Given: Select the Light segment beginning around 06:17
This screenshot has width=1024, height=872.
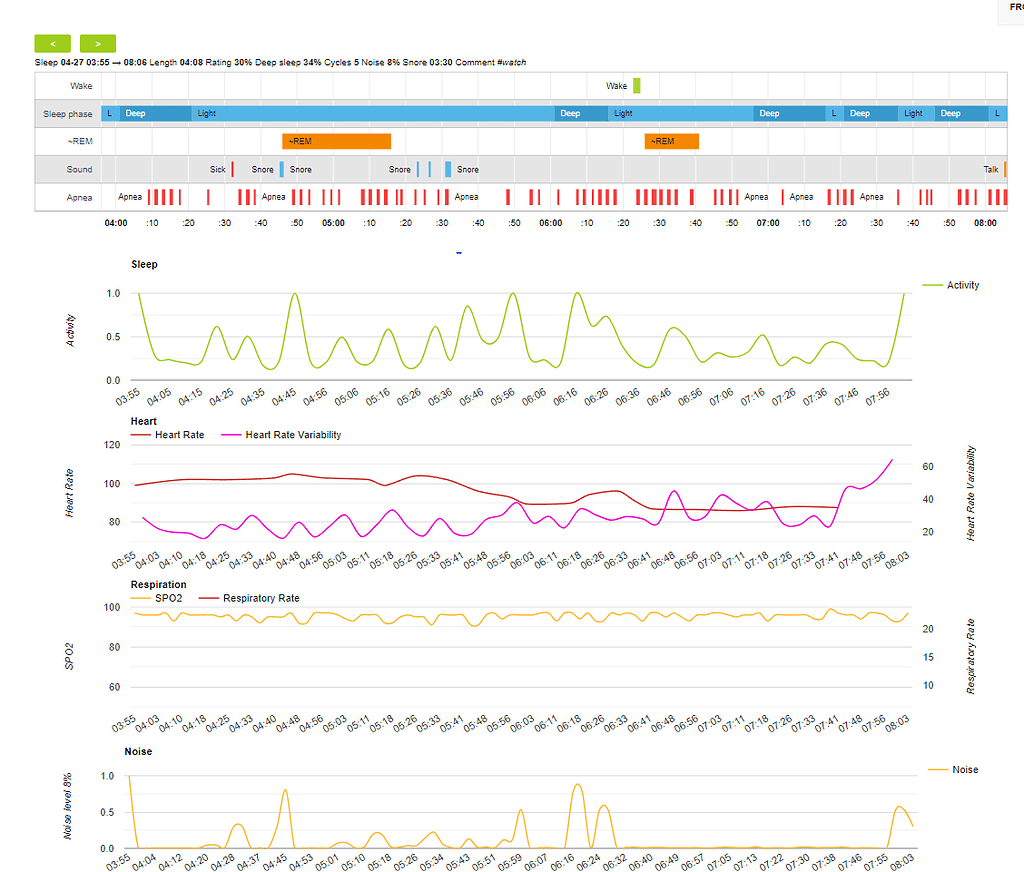Looking at the screenshot, I should click(x=680, y=114).
